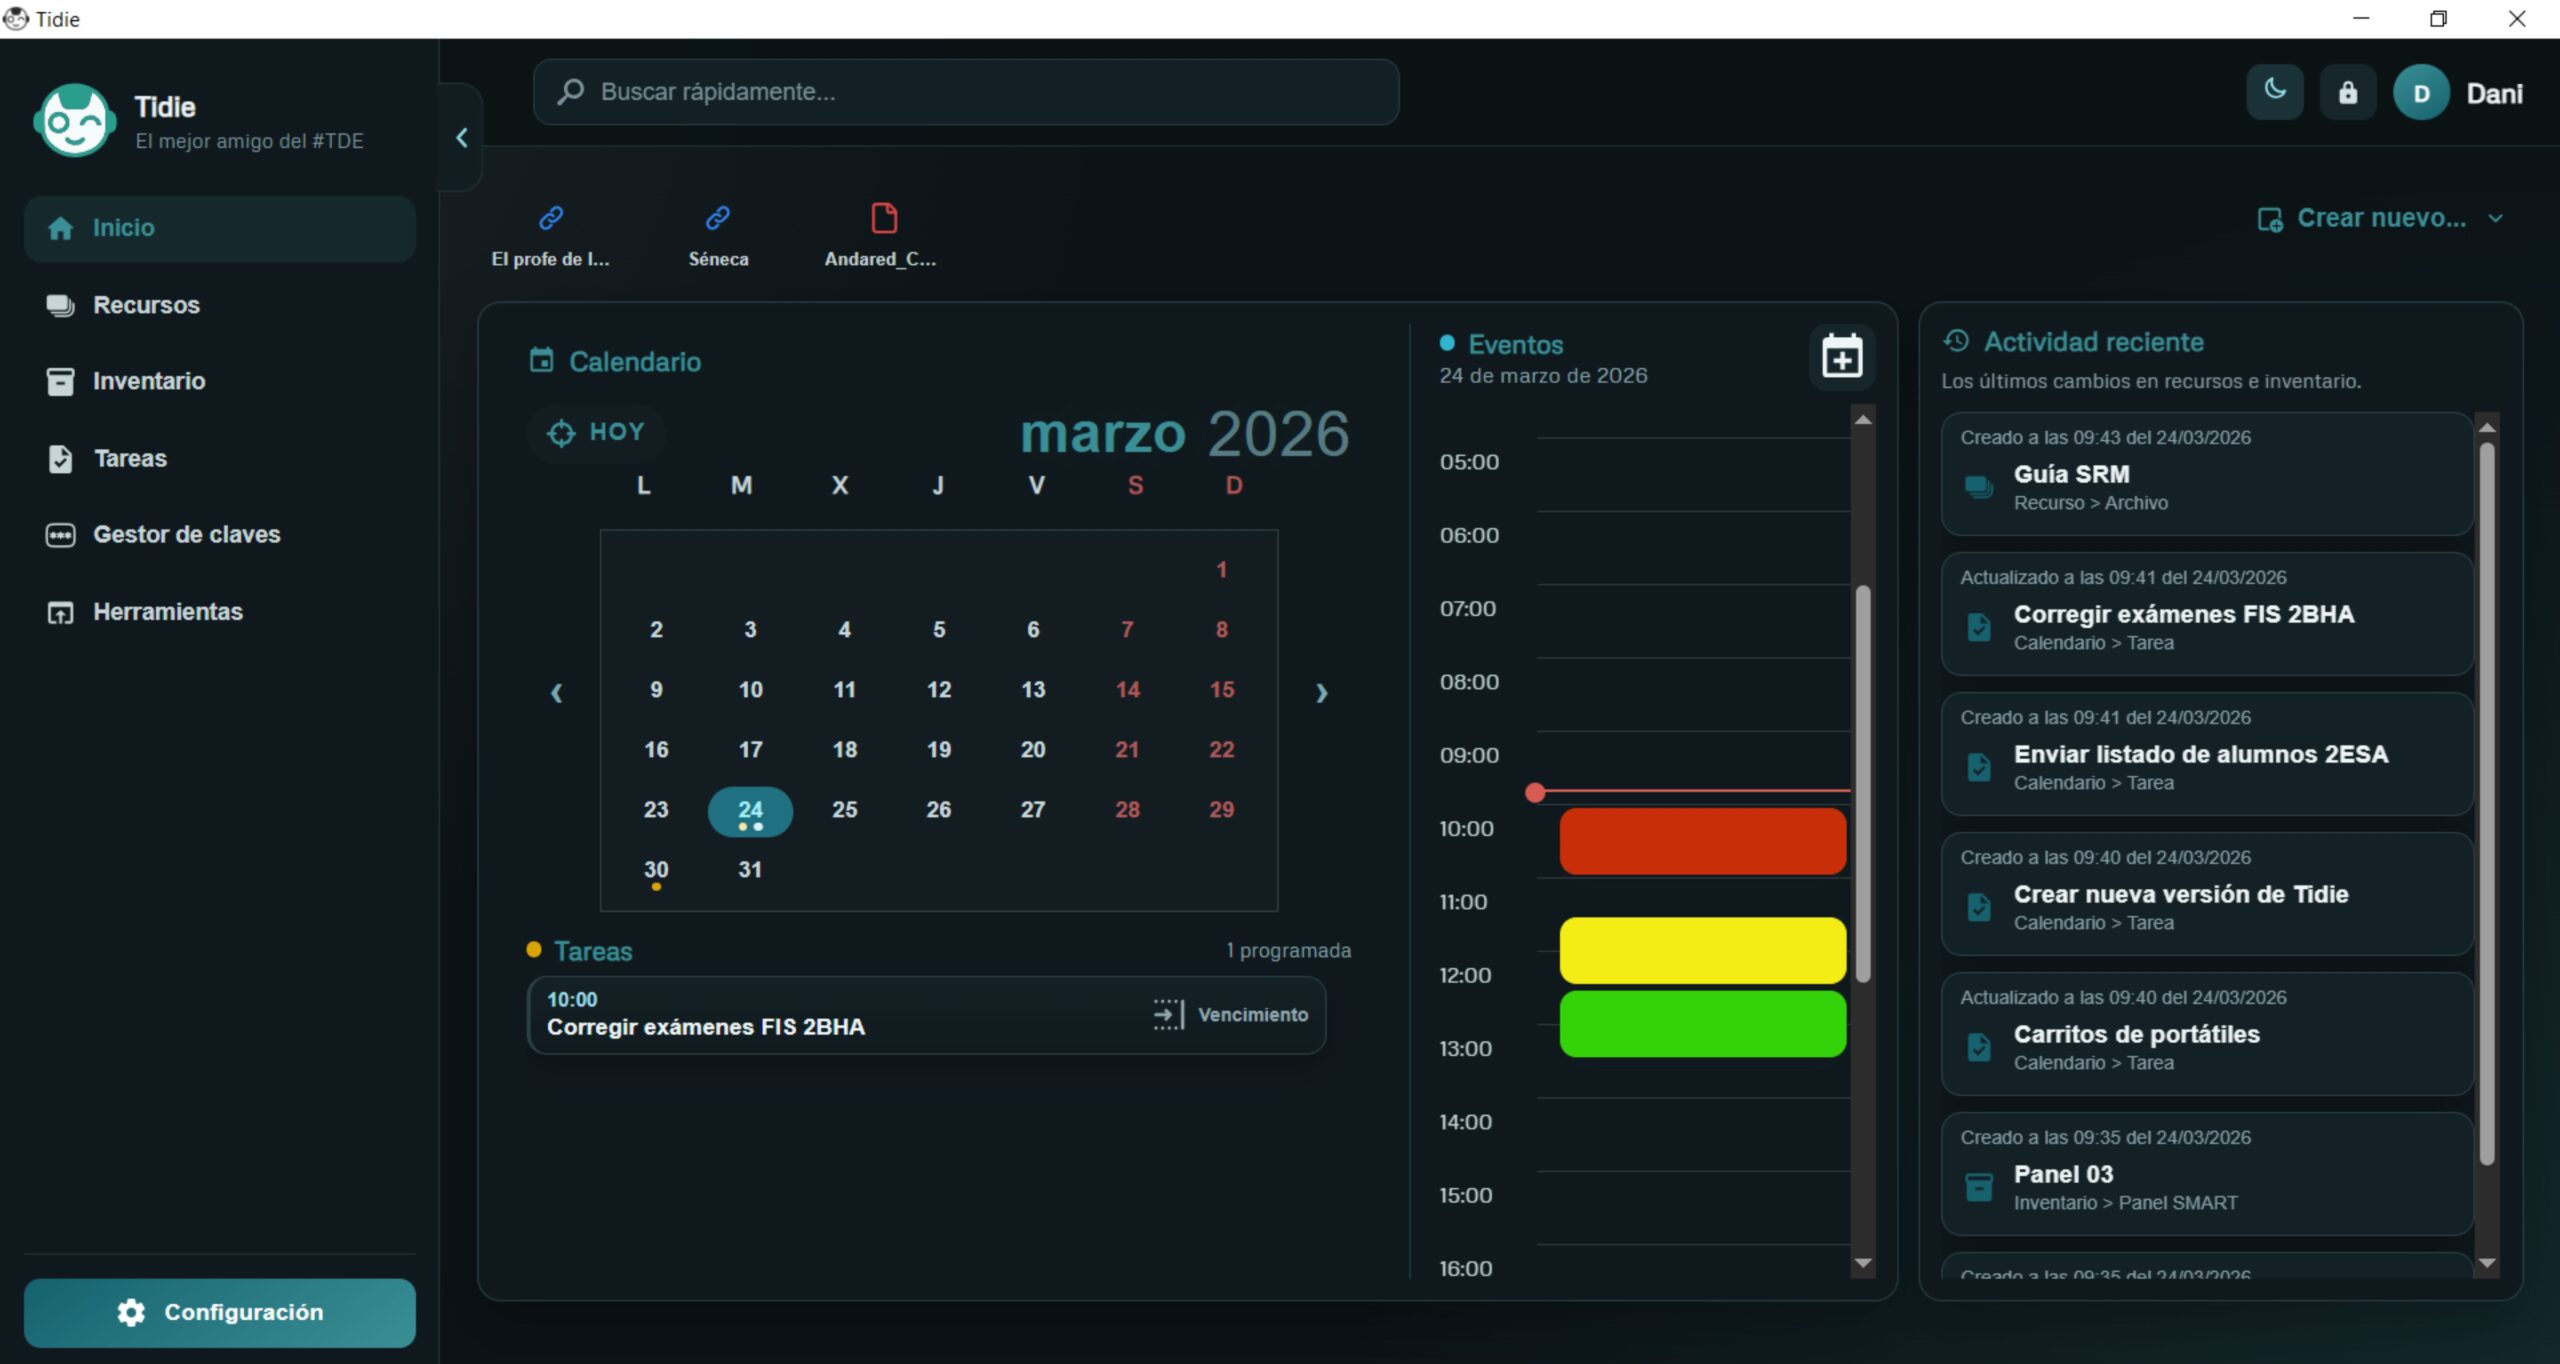The width and height of the screenshot is (2560, 1364).
Task: Open El profe de I... link shortcut
Action: pos(551,236)
